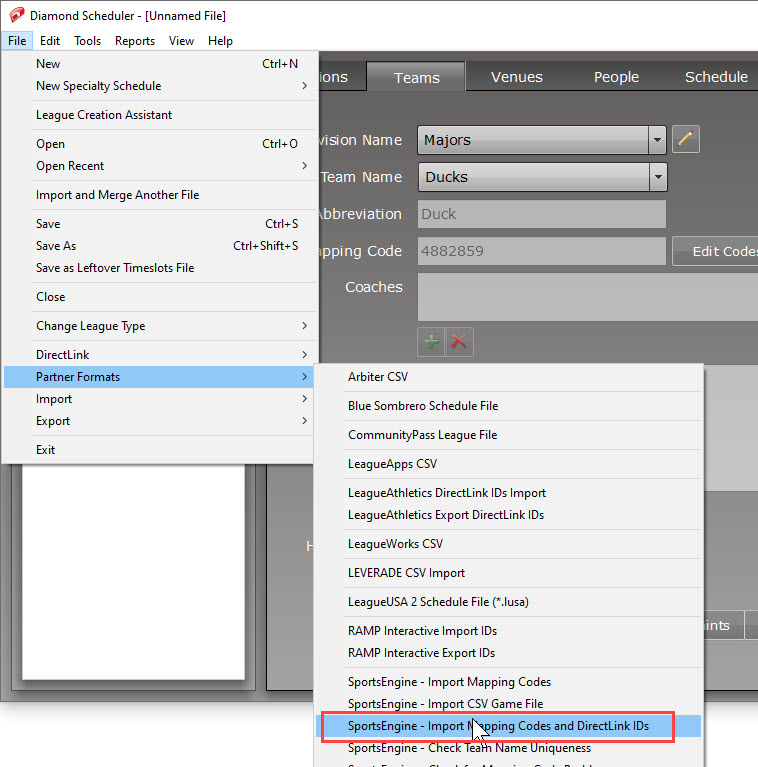Image resolution: width=758 pixels, height=767 pixels.
Task: Expand the Export submenu
Action: point(160,421)
